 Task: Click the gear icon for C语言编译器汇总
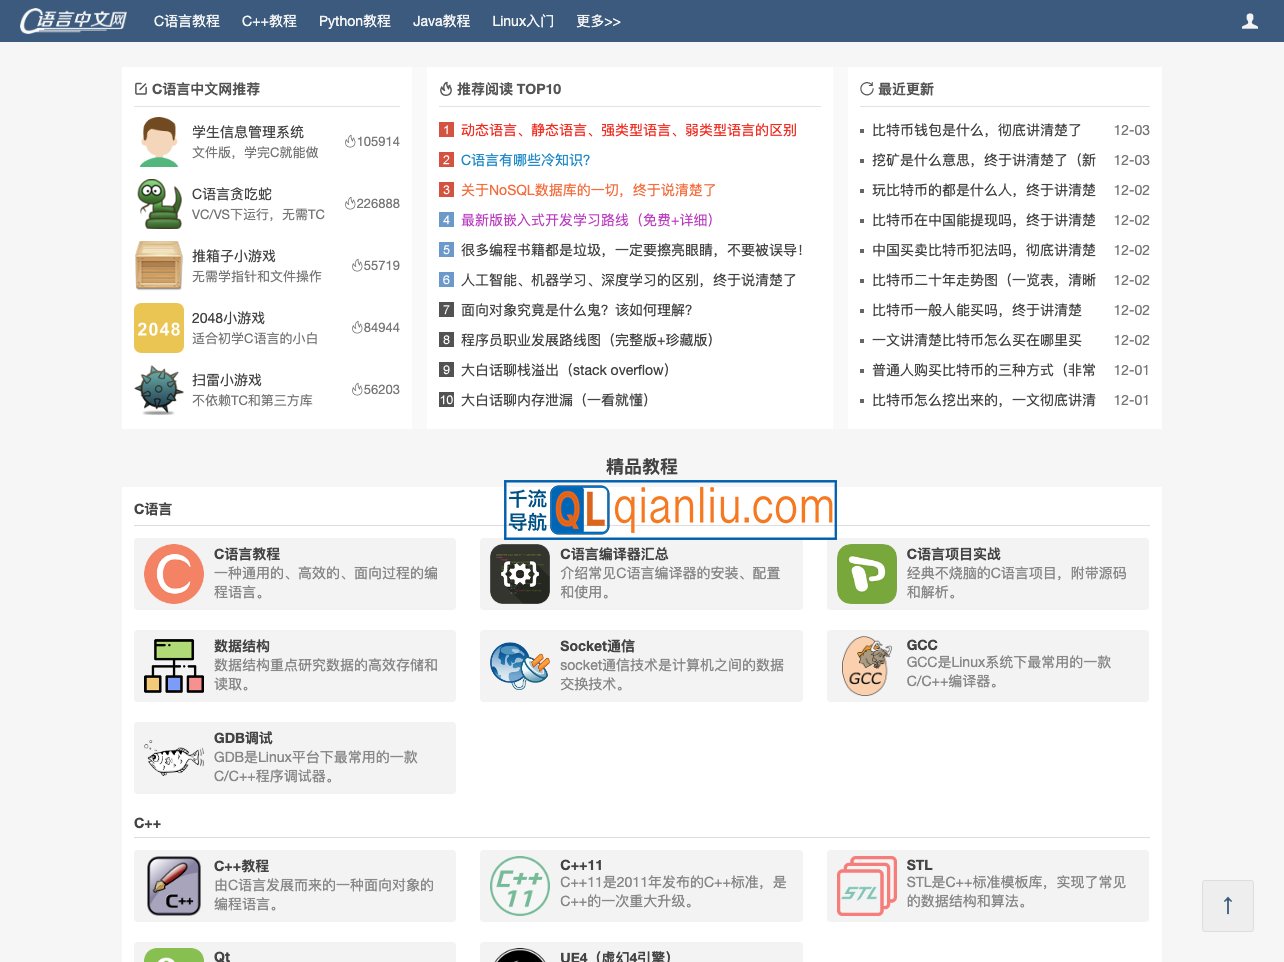(x=520, y=574)
